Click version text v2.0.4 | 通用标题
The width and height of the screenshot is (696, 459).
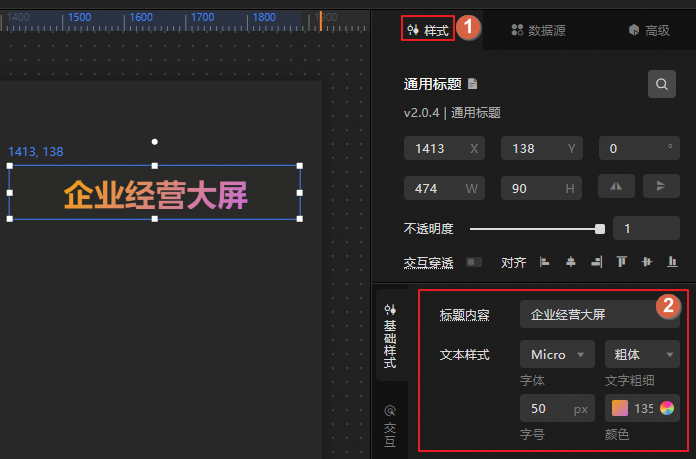(452, 113)
